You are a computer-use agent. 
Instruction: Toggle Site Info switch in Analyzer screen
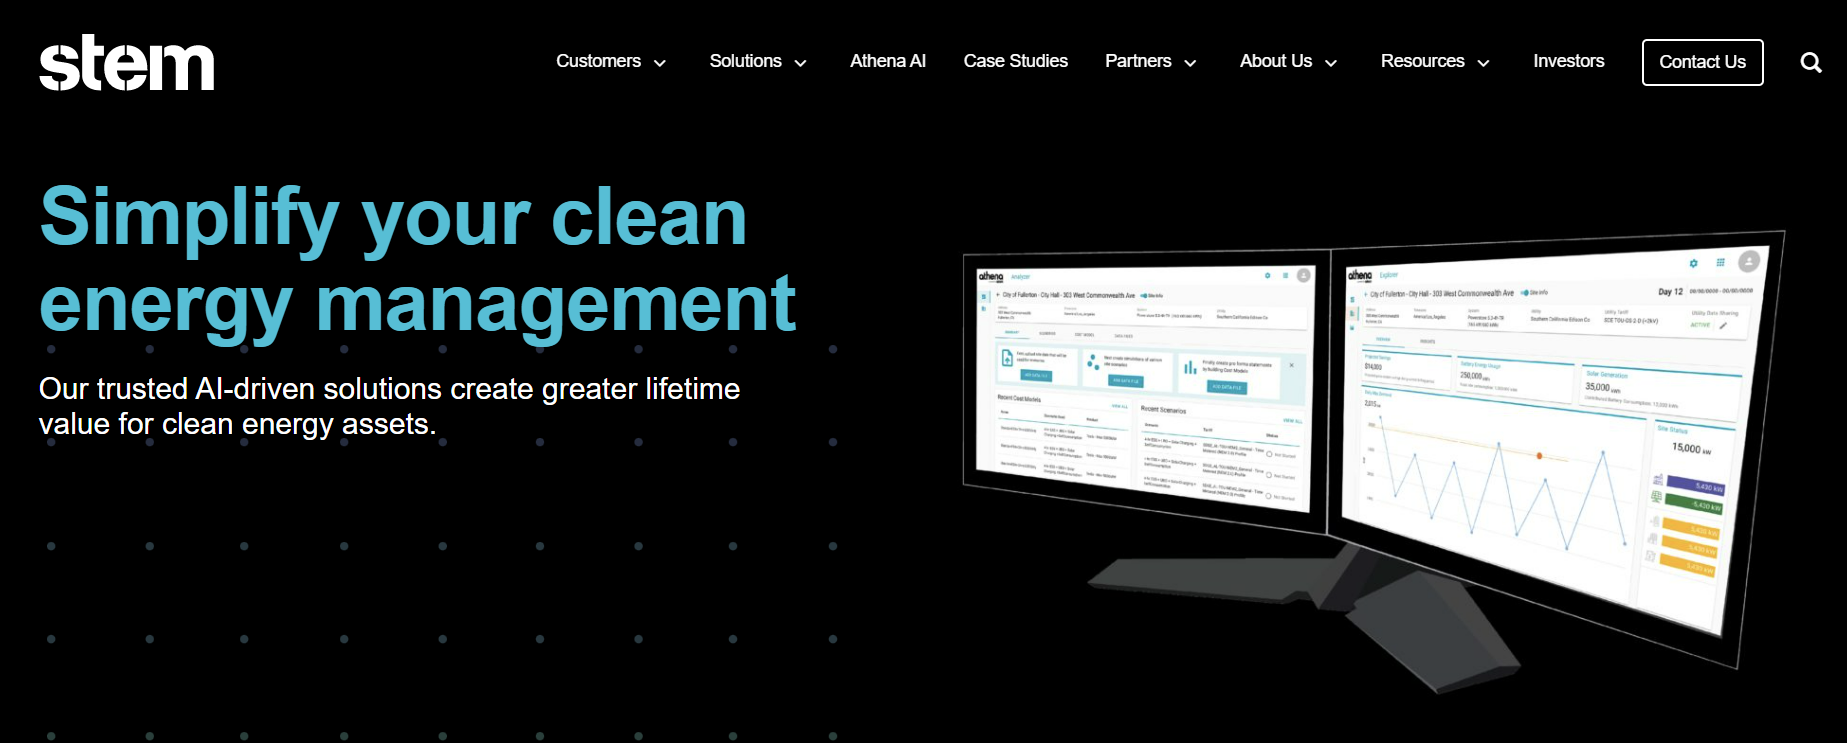coord(1144,296)
